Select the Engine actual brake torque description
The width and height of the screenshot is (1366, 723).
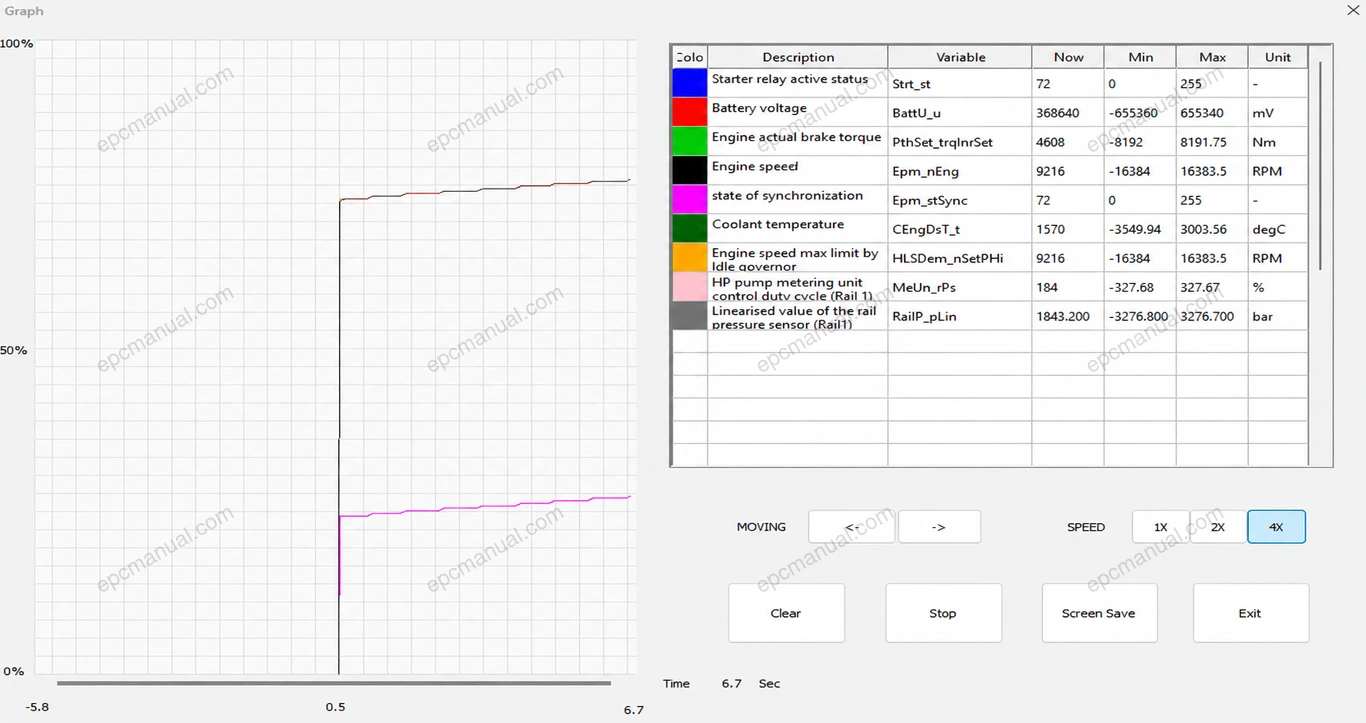(x=798, y=141)
